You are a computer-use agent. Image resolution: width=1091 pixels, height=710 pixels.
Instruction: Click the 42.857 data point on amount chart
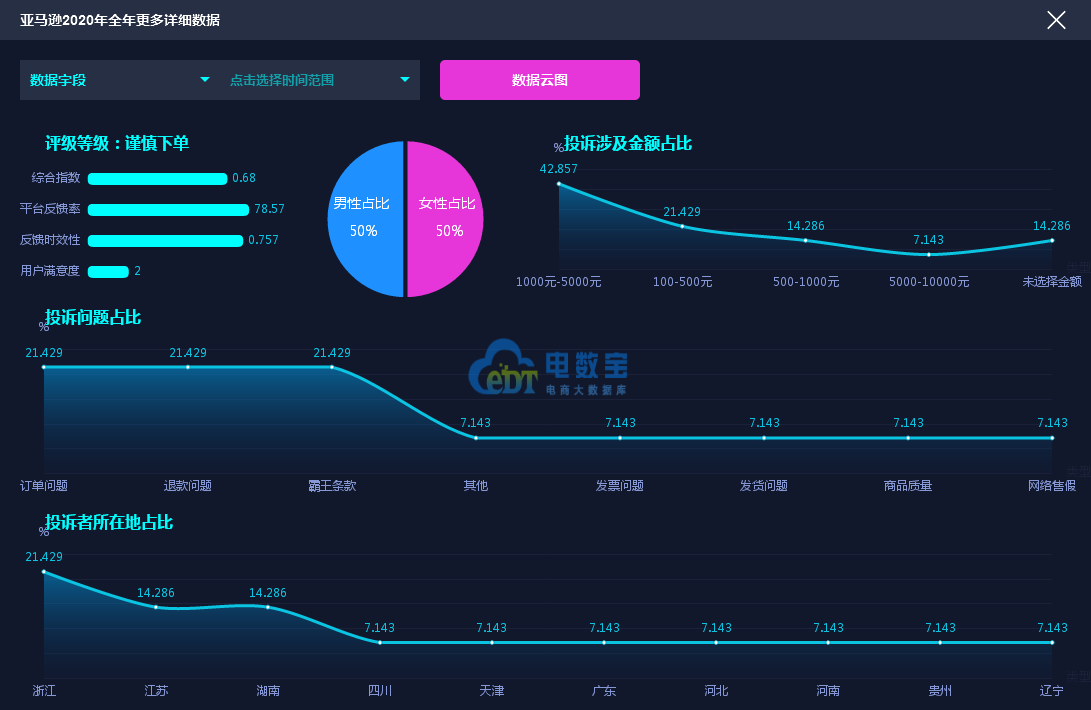(x=559, y=184)
